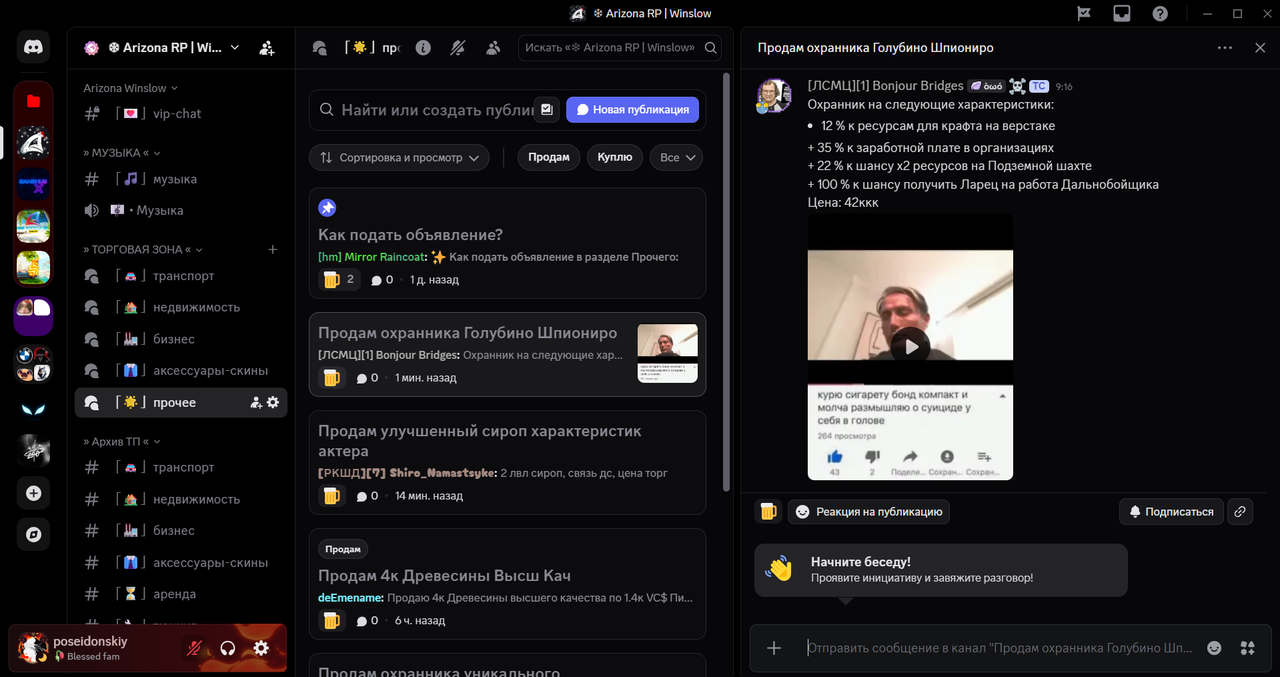Open user settings gear in user panel
The width and height of the screenshot is (1280, 677).
(261, 648)
